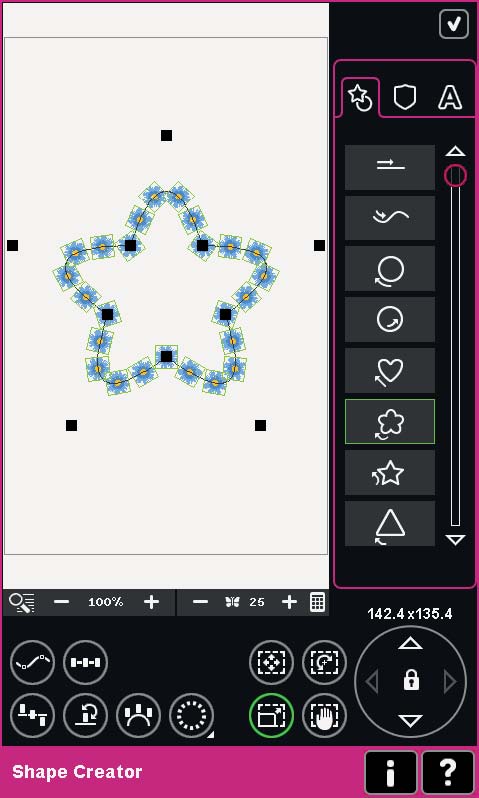Select the design angle rotate tool
Screen dimensions: 479x798
coord(86,715)
